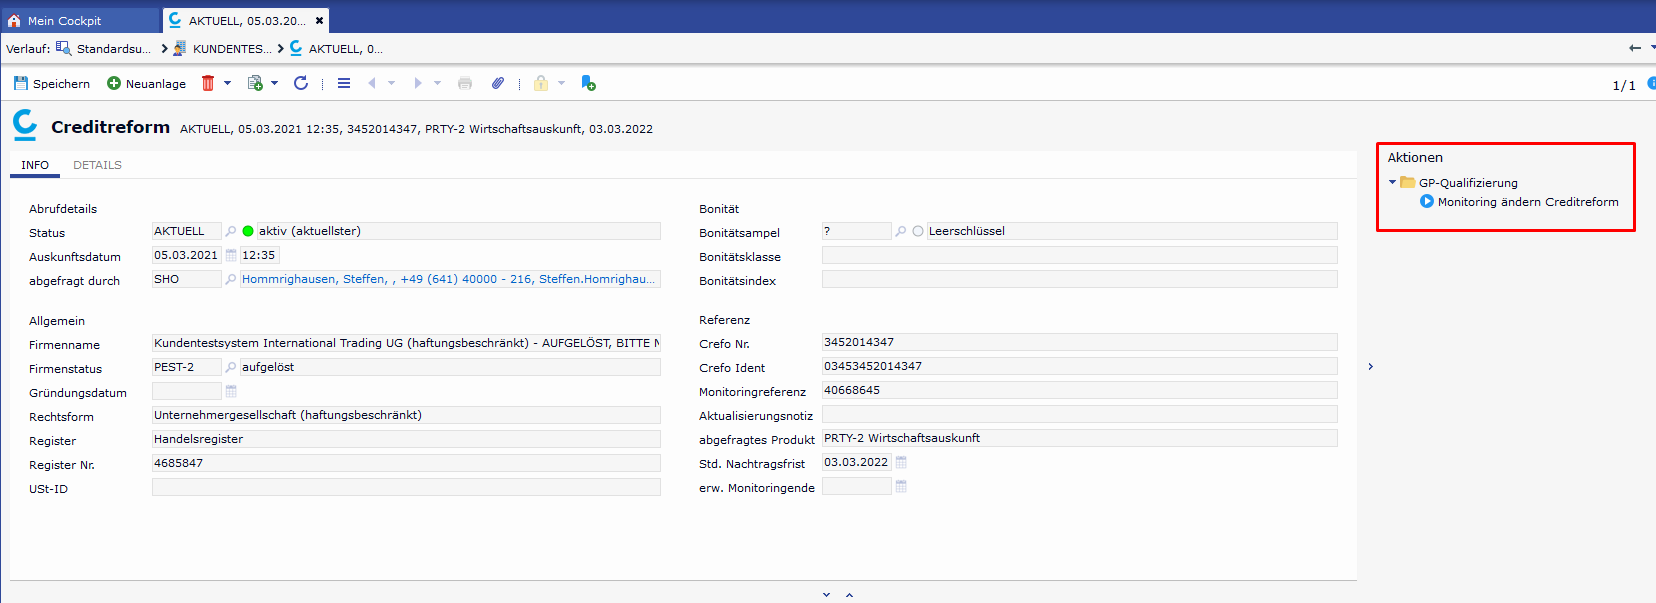
Task: Open calendar picker next to Auskunftsdatum
Action: click(x=231, y=256)
